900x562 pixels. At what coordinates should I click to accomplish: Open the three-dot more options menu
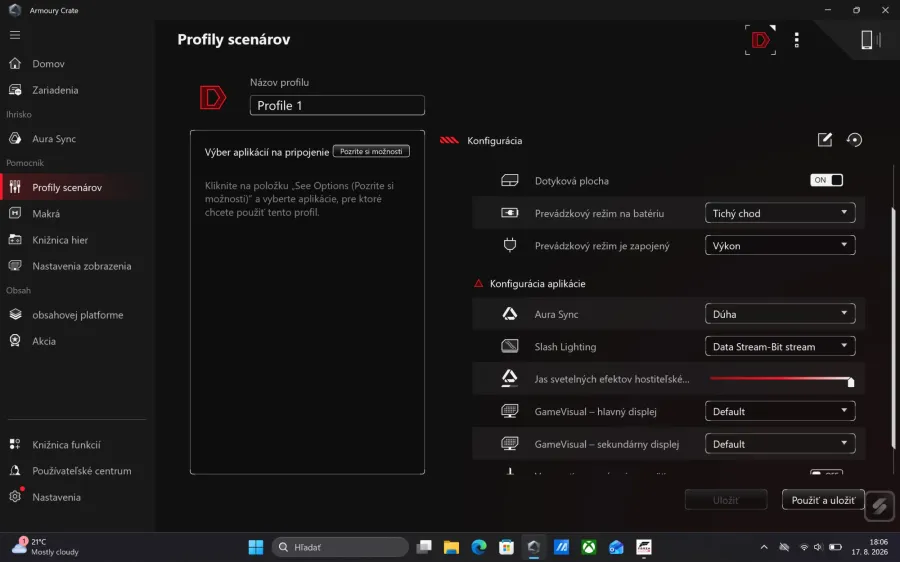[x=796, y=40]
